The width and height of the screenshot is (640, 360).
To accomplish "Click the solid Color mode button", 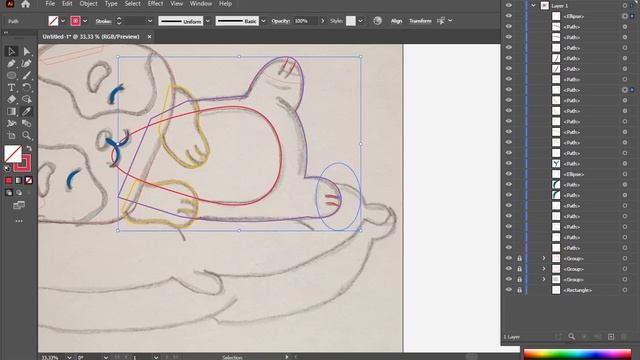I will 9,180.
